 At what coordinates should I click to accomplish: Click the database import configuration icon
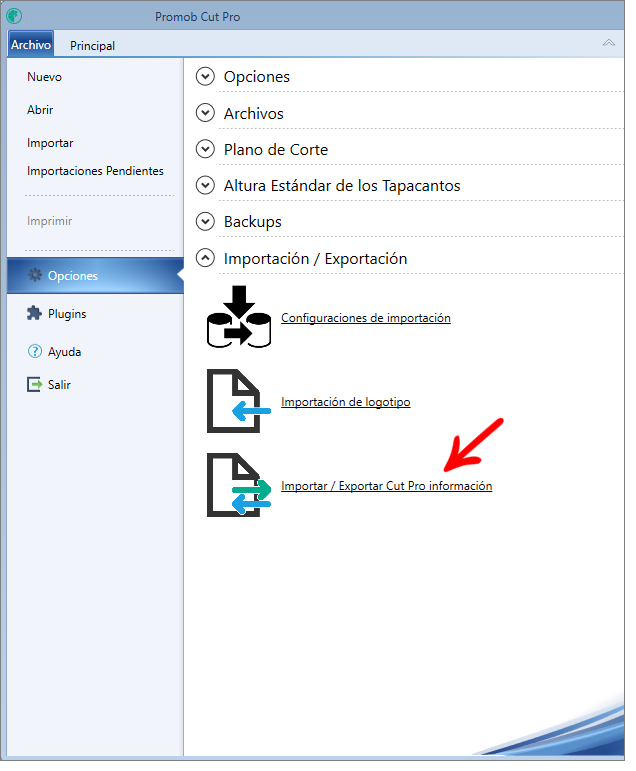239,317
